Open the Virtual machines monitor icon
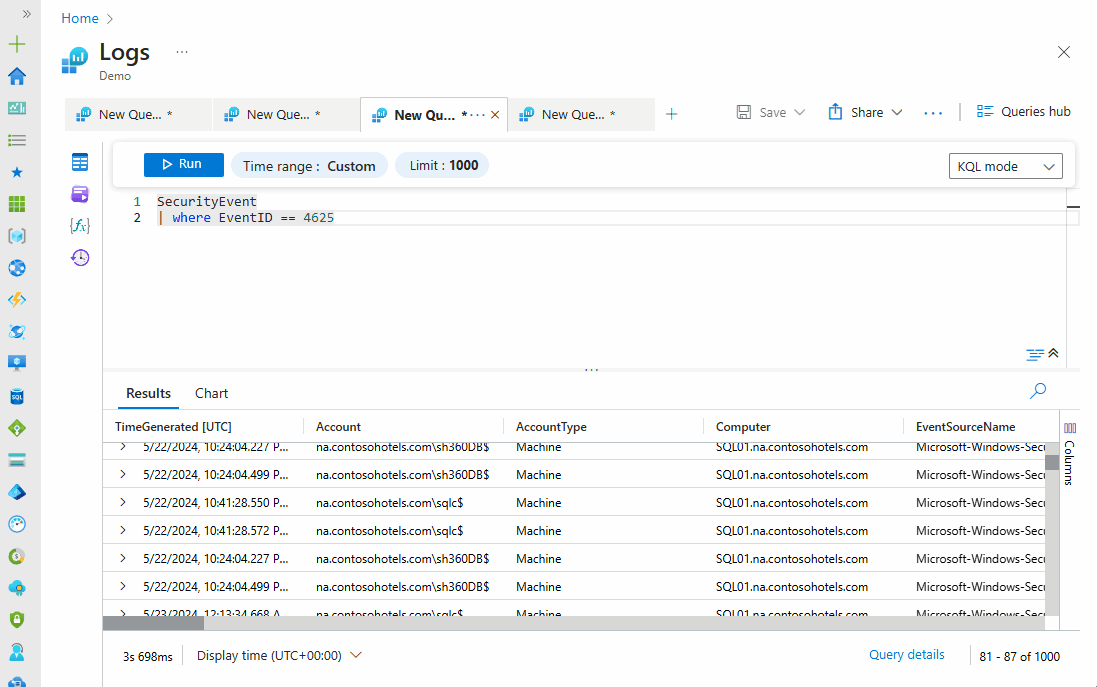Image resolution: width=1097 pixels, height=687 pixels. coord(17,363)
